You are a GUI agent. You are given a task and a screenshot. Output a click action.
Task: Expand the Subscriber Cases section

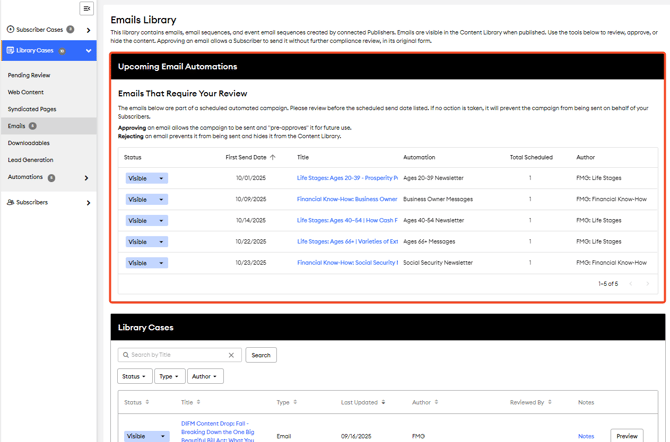click(86, 30)
